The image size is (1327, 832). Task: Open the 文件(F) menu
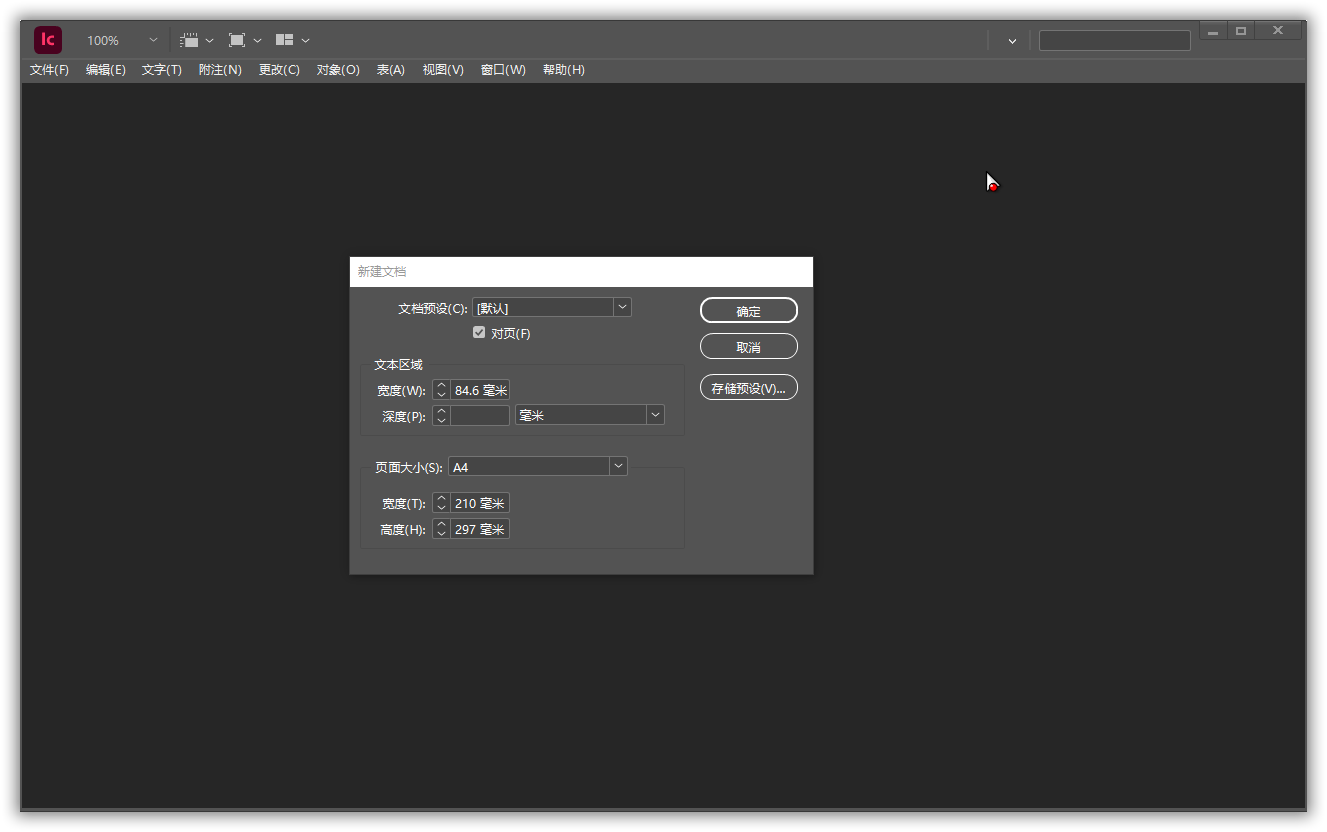(x=49, y=70)
